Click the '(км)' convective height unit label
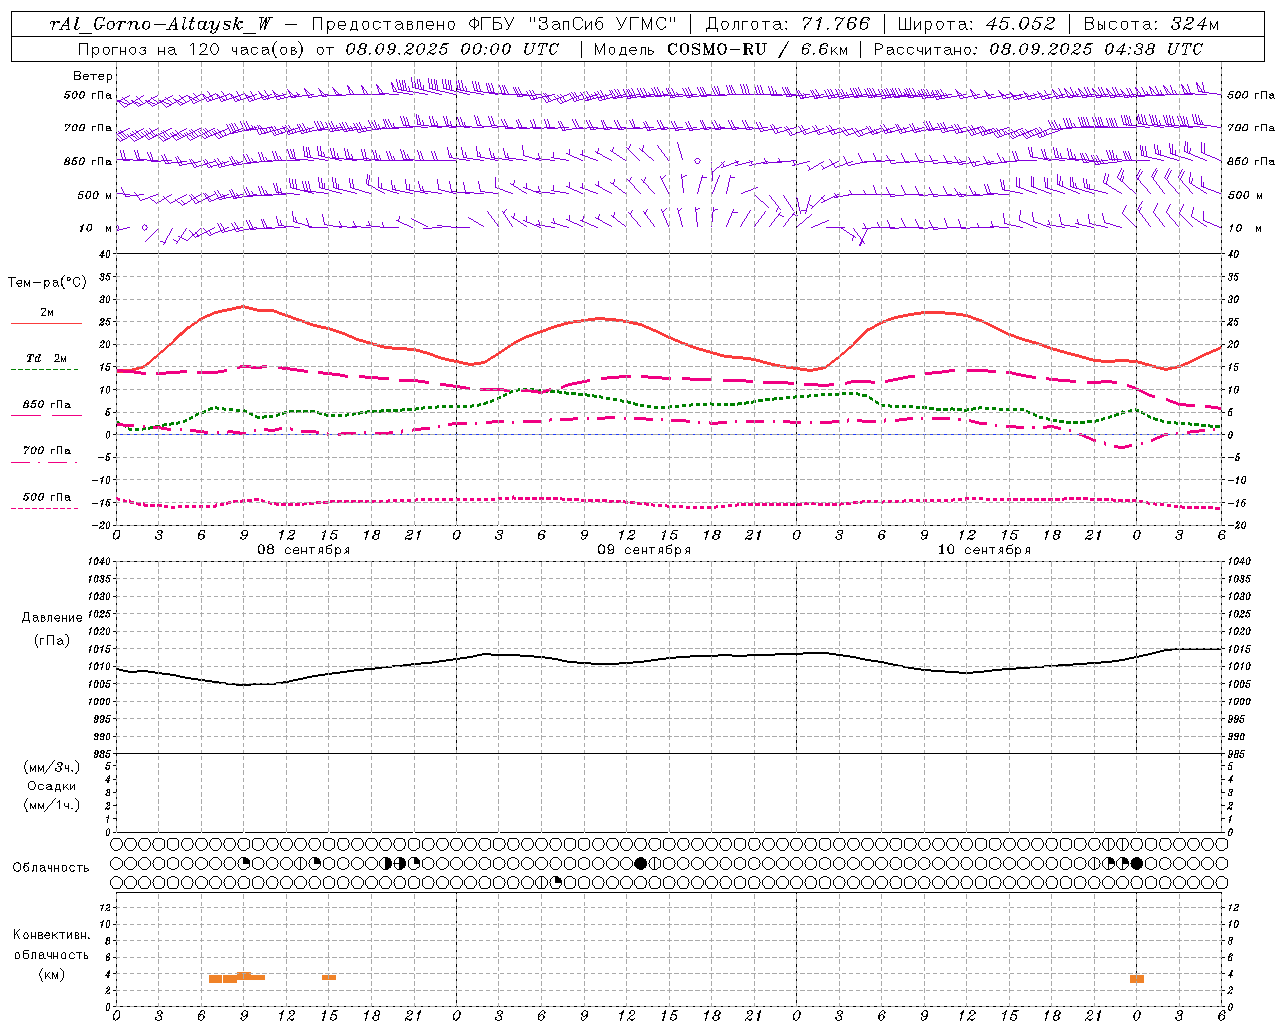The height and width of the screenshot is (1024, 1280). (x=51, y=974)
